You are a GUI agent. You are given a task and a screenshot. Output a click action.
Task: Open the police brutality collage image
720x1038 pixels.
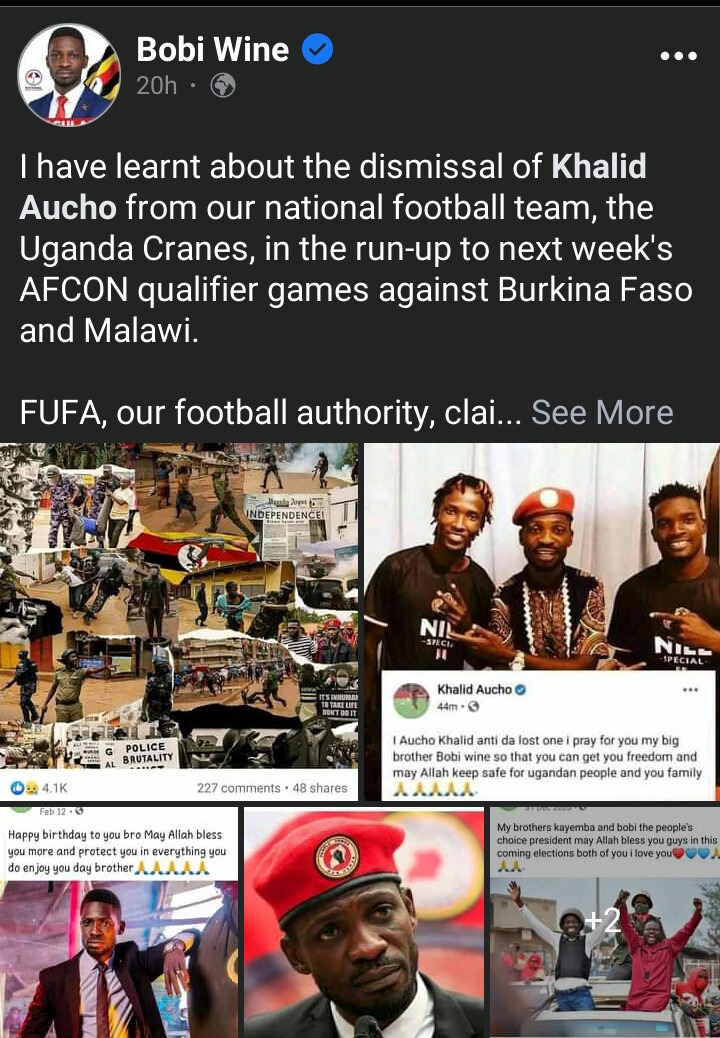tap(179, 606)
